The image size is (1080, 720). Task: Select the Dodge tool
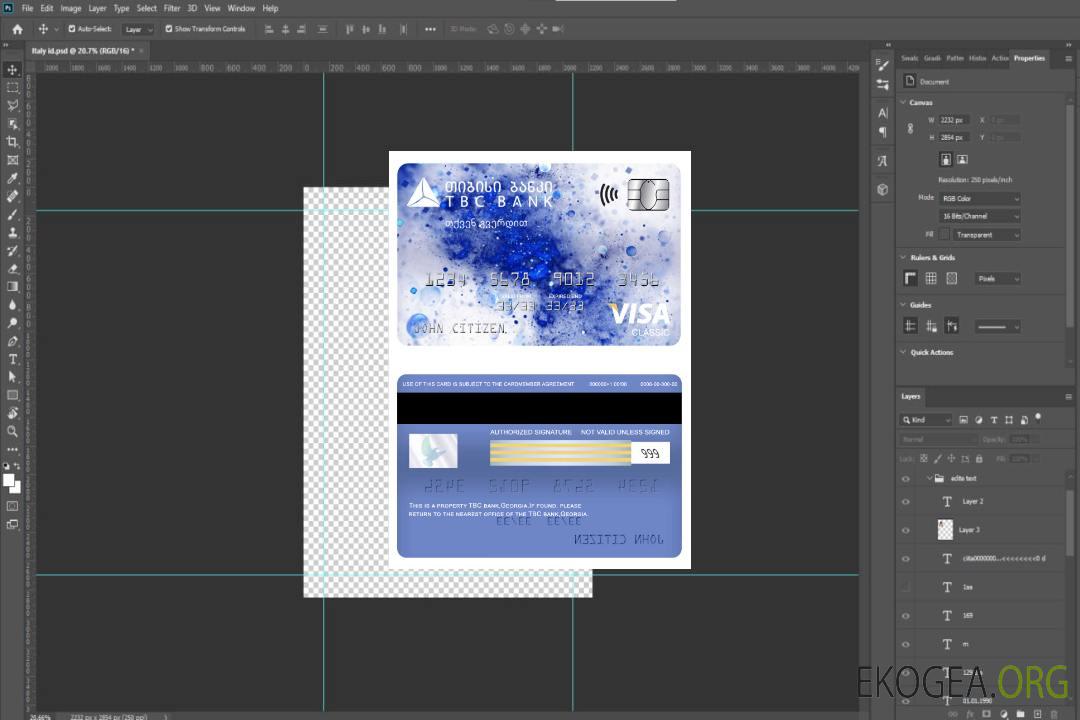12,323
